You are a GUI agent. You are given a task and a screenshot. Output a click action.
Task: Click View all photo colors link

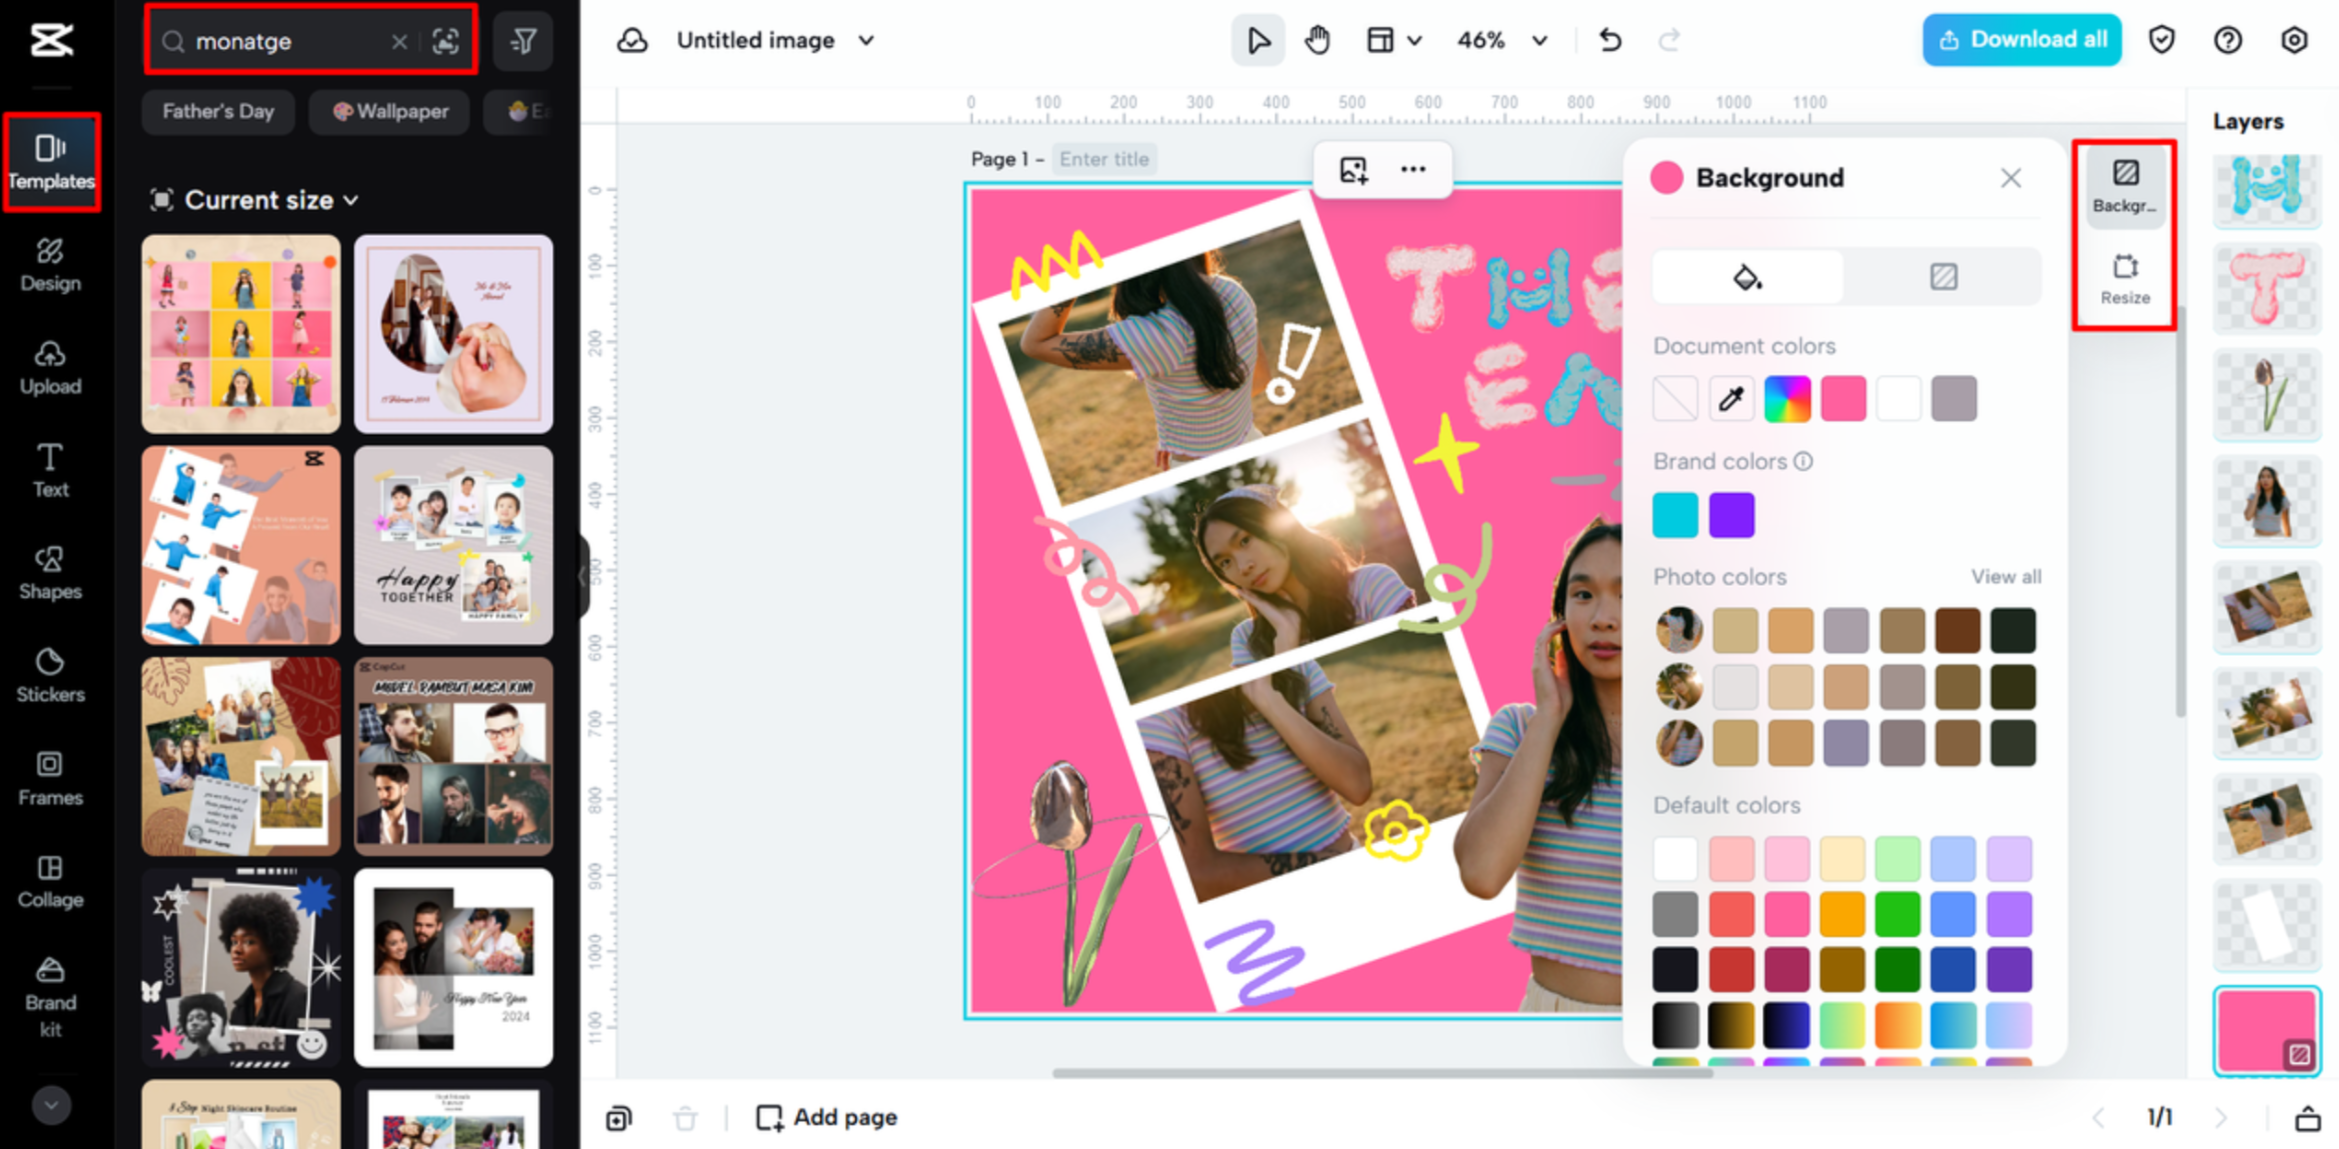point(2007,576)
